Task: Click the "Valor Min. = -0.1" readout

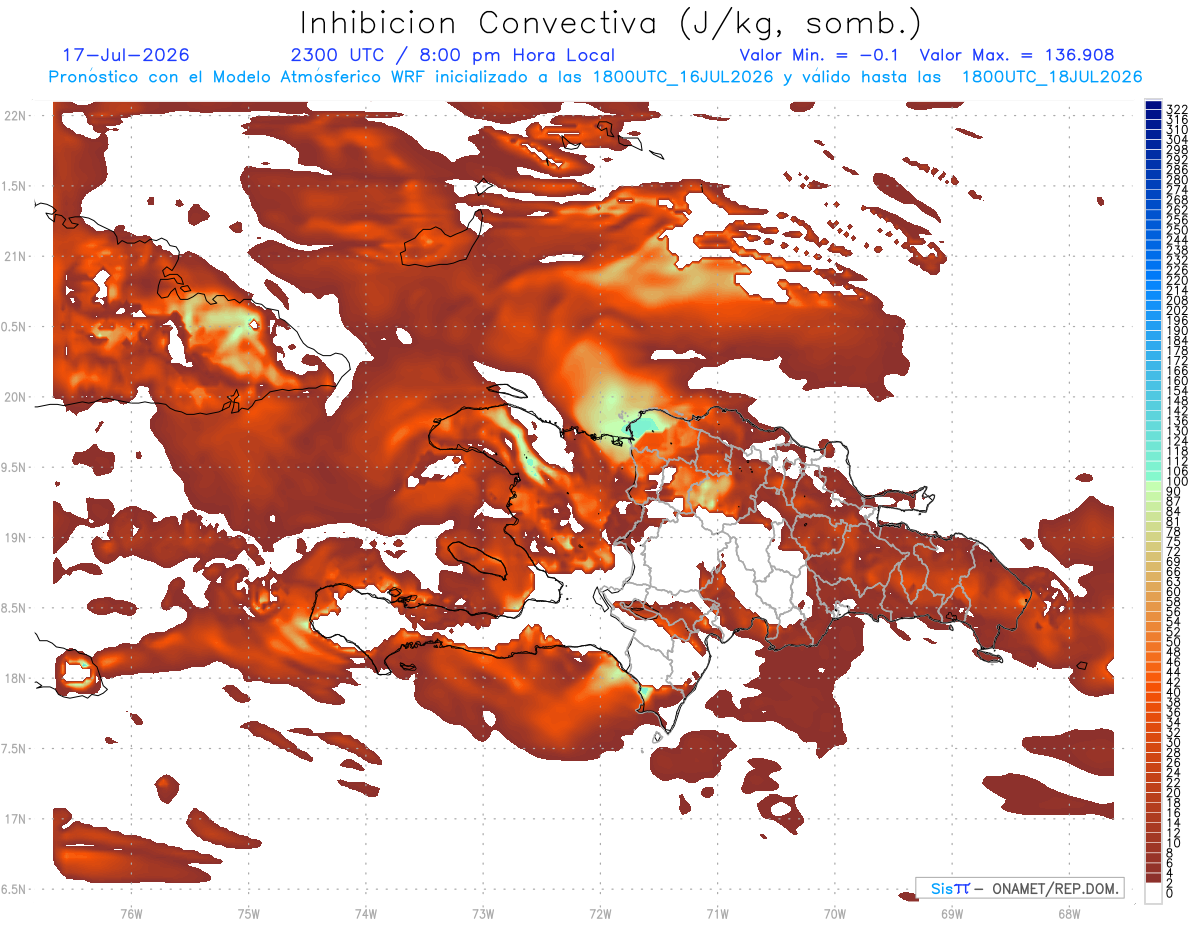Action: [820, 55]
